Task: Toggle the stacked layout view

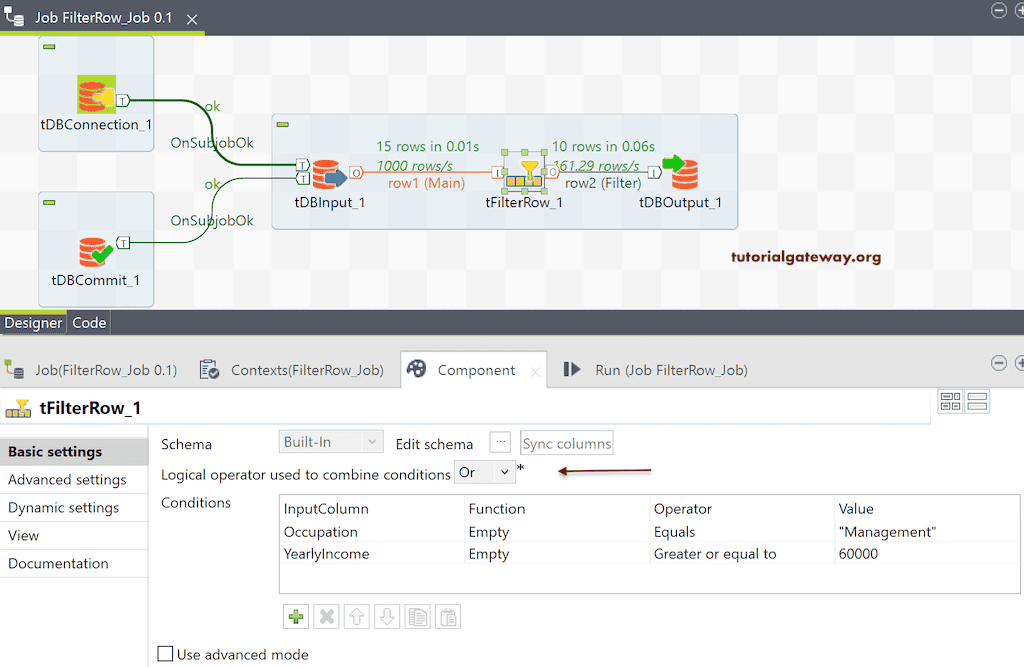Action: coord(976,400)
